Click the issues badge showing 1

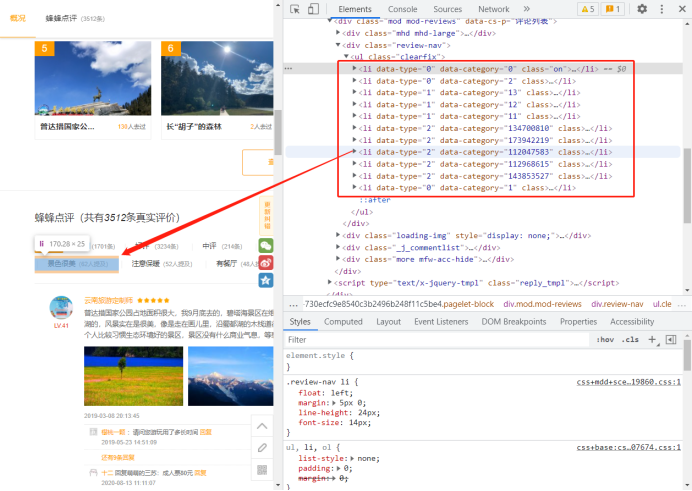613,9
